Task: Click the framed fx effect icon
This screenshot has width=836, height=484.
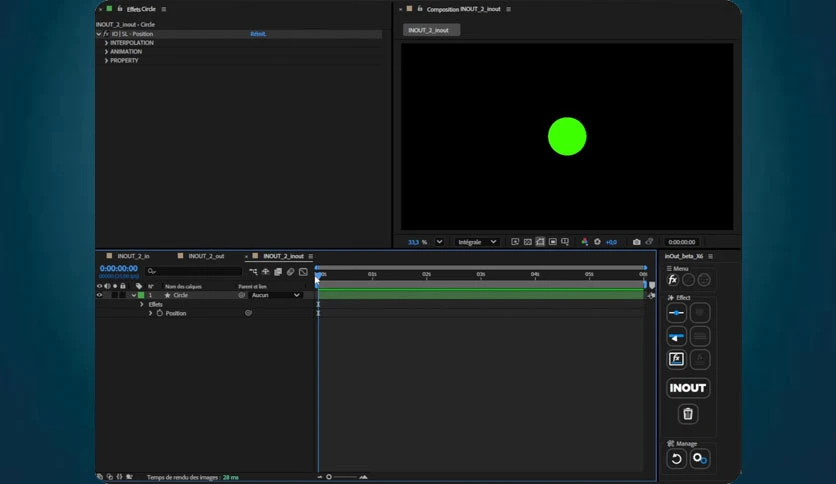Action: 676,359
